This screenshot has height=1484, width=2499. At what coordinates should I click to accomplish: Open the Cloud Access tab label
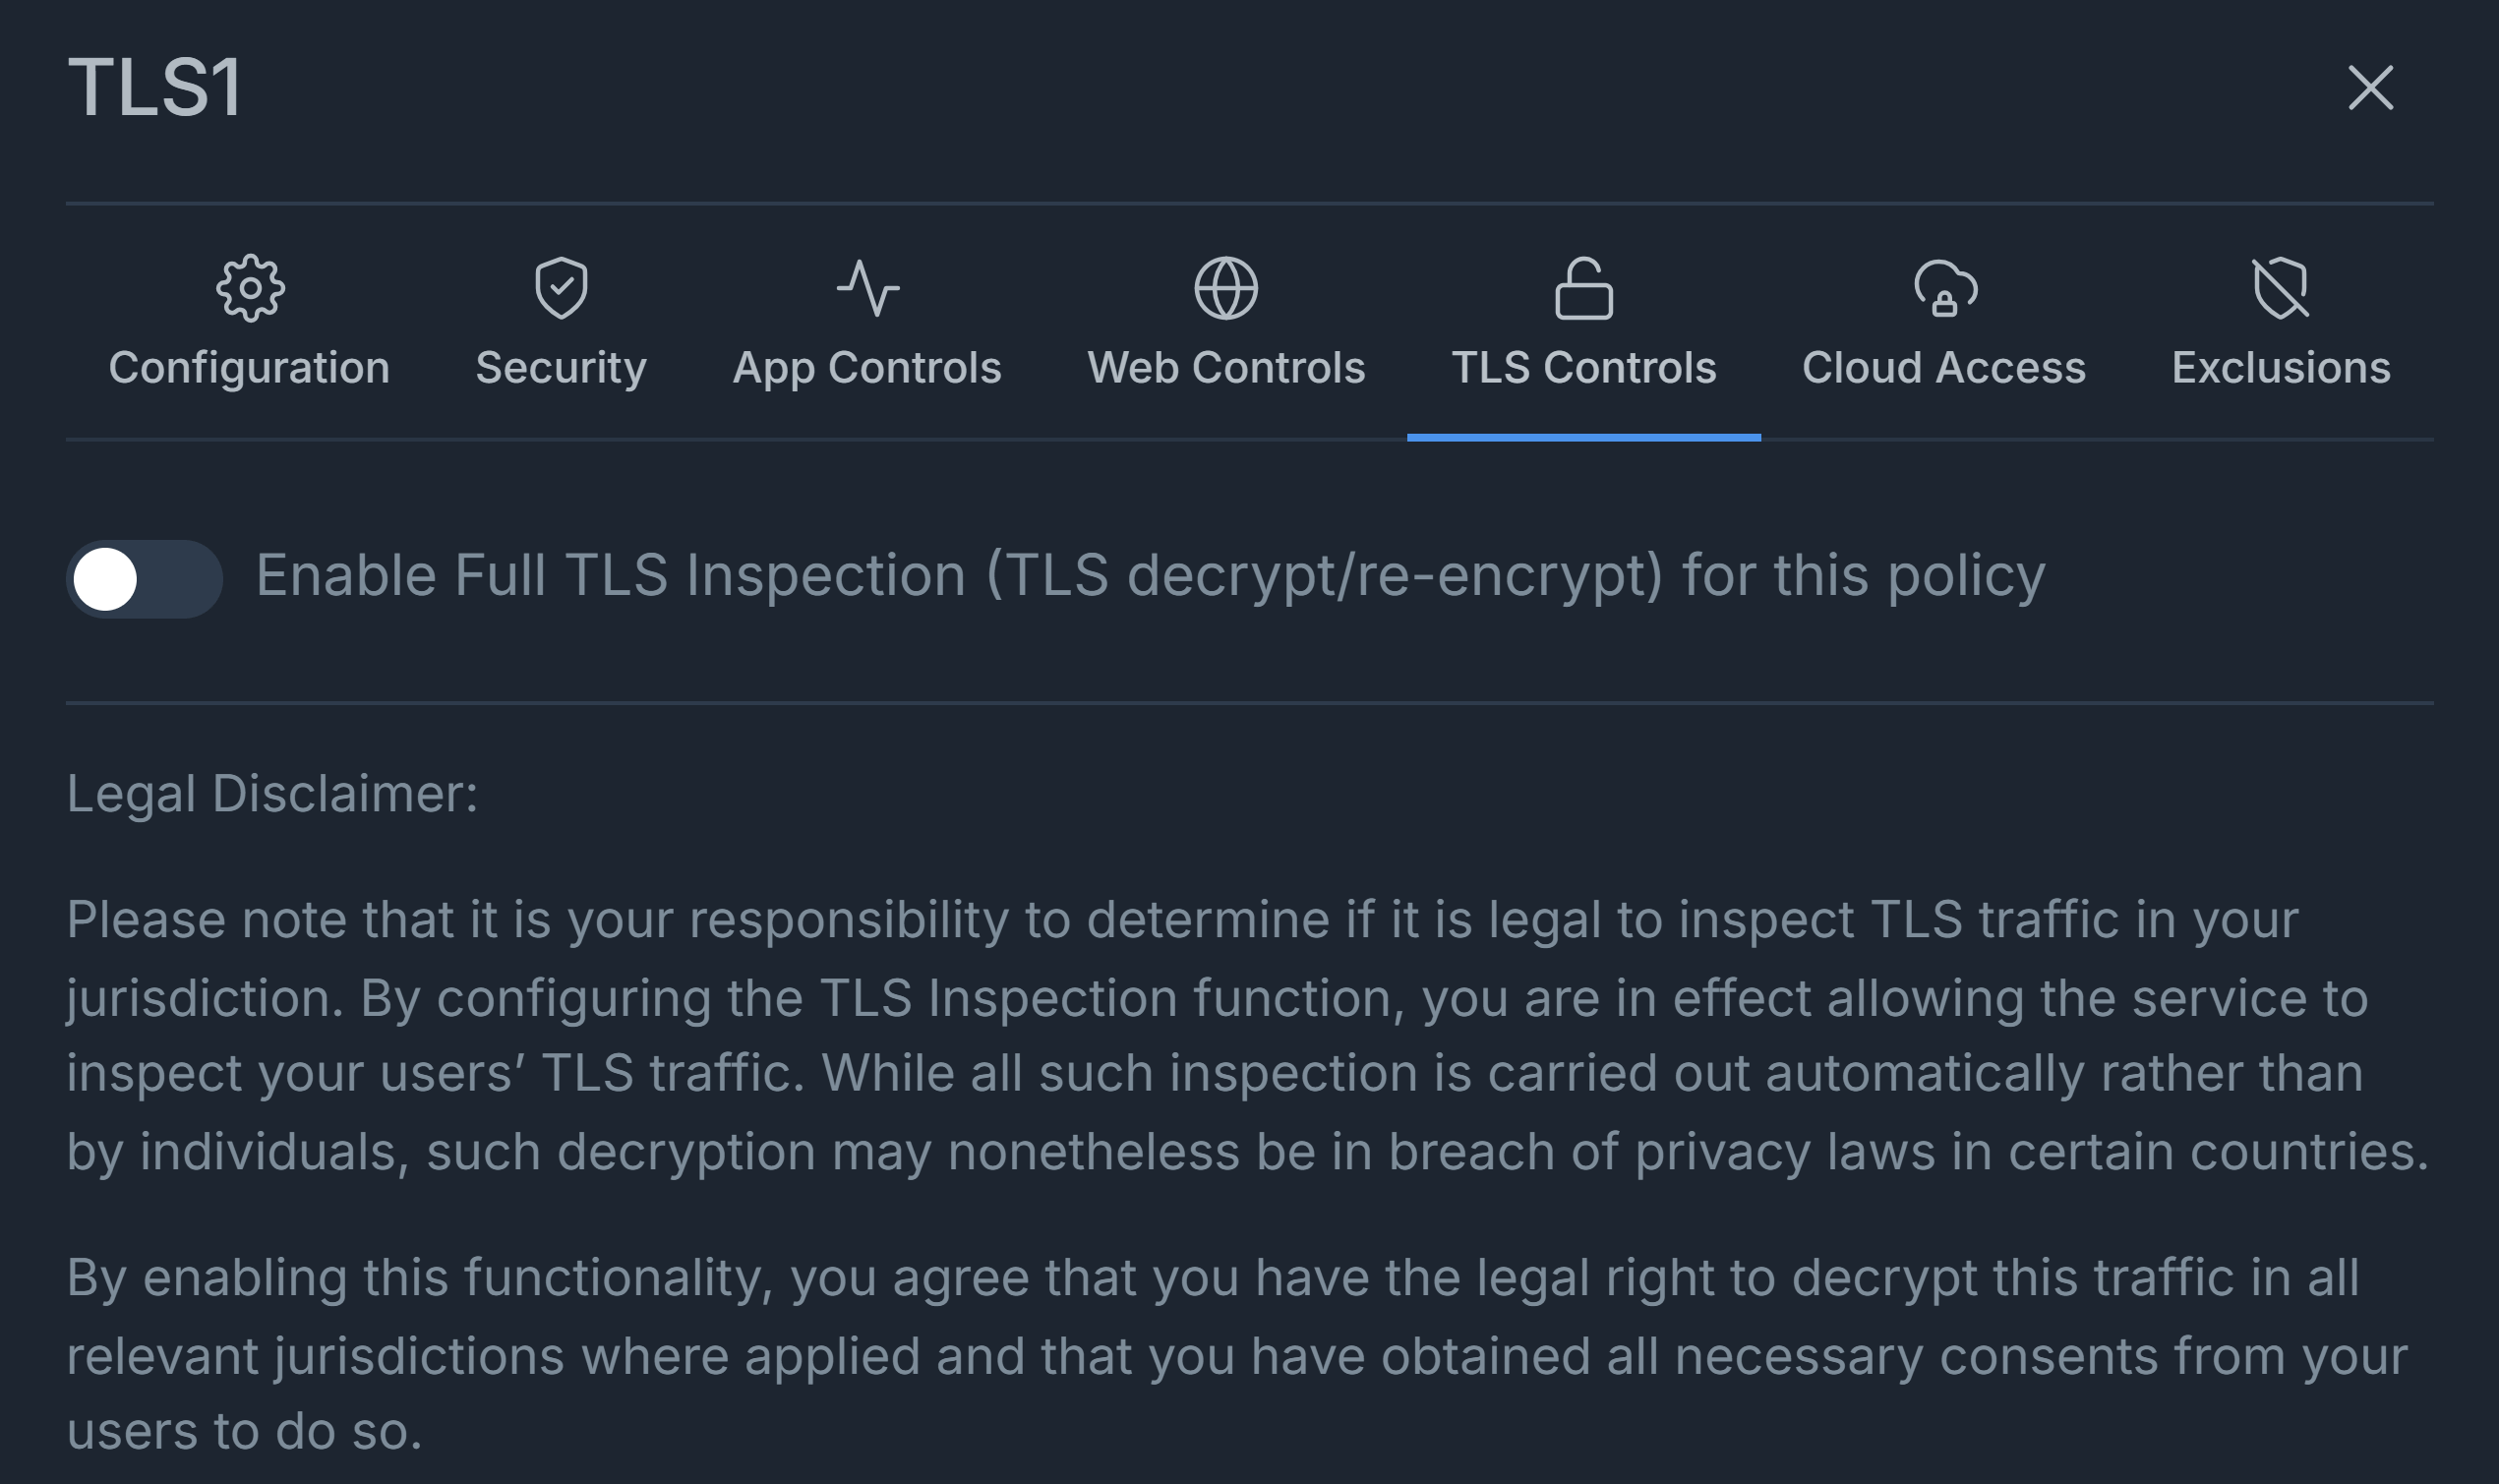tap(1944, 368)
